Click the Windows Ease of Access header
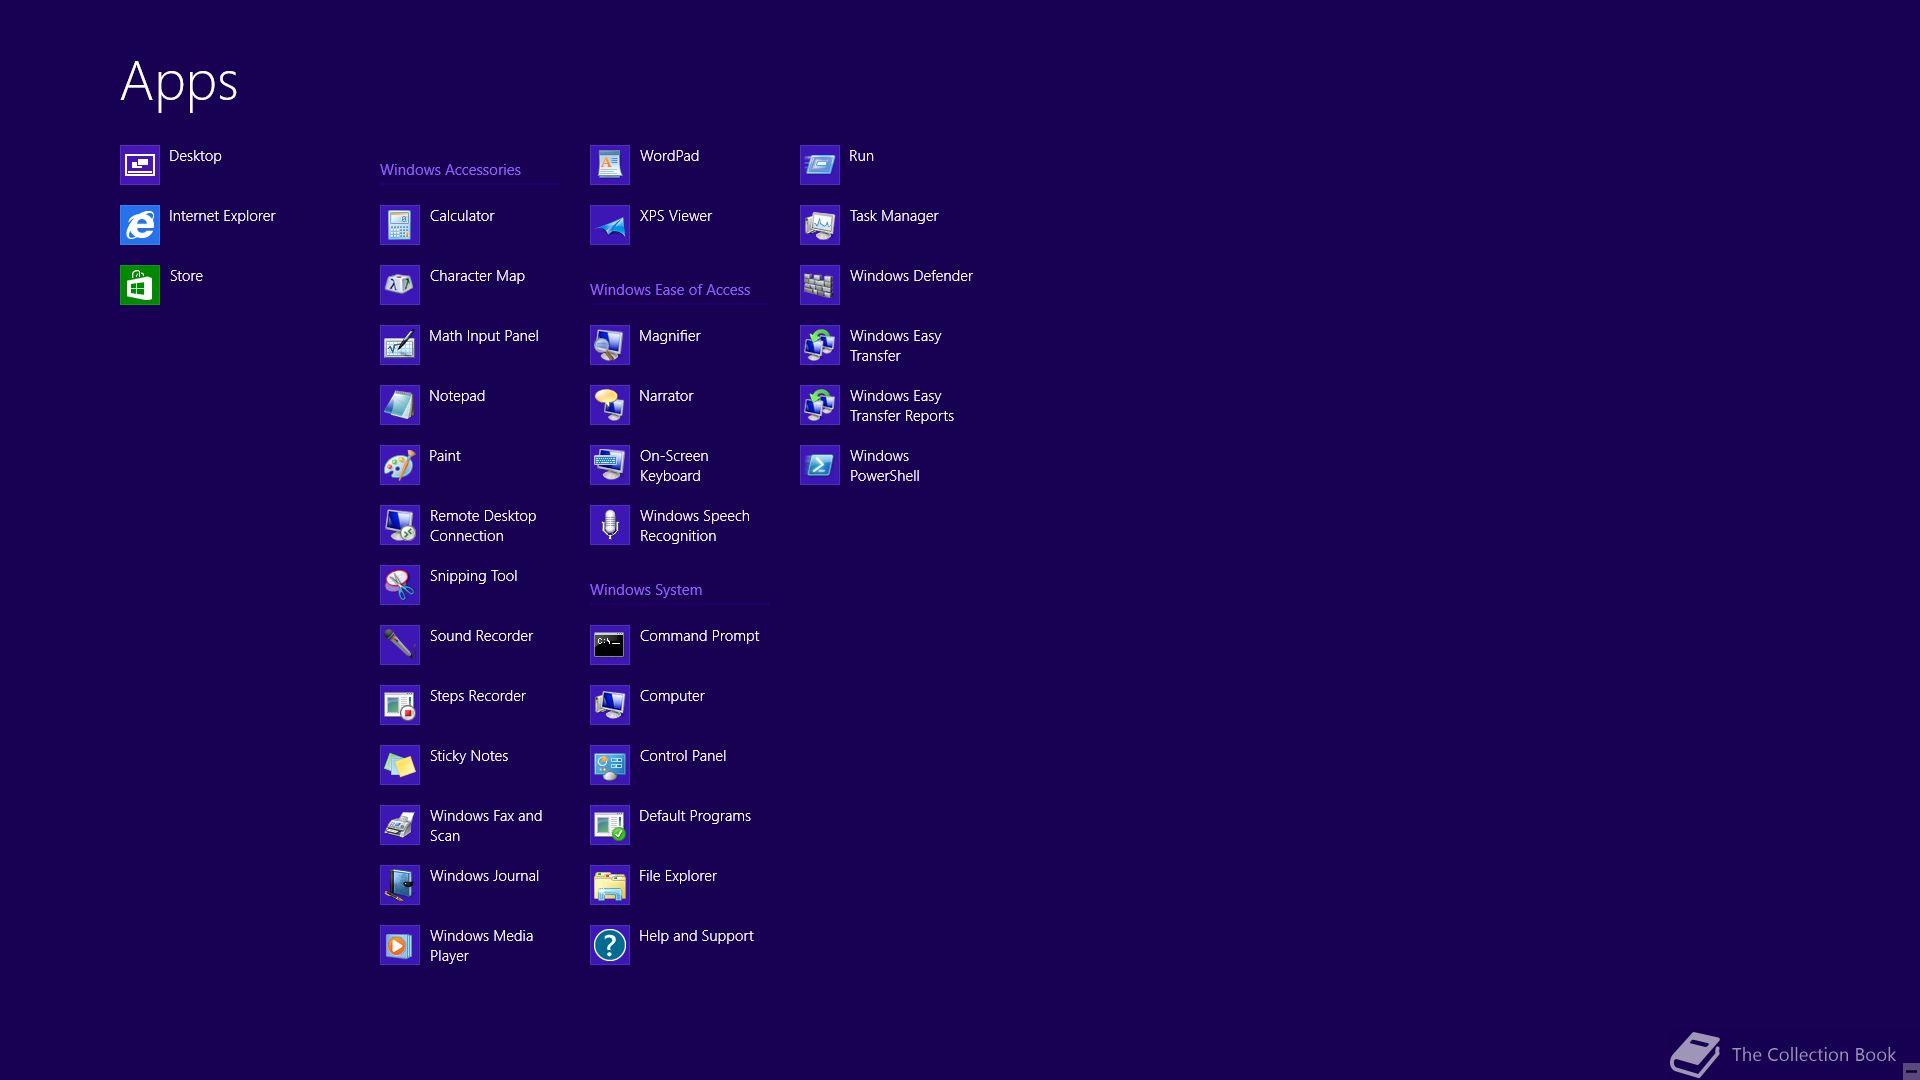Image resolution: width=1920 pixels, height=1080 pixels. [x=669, y=290]
